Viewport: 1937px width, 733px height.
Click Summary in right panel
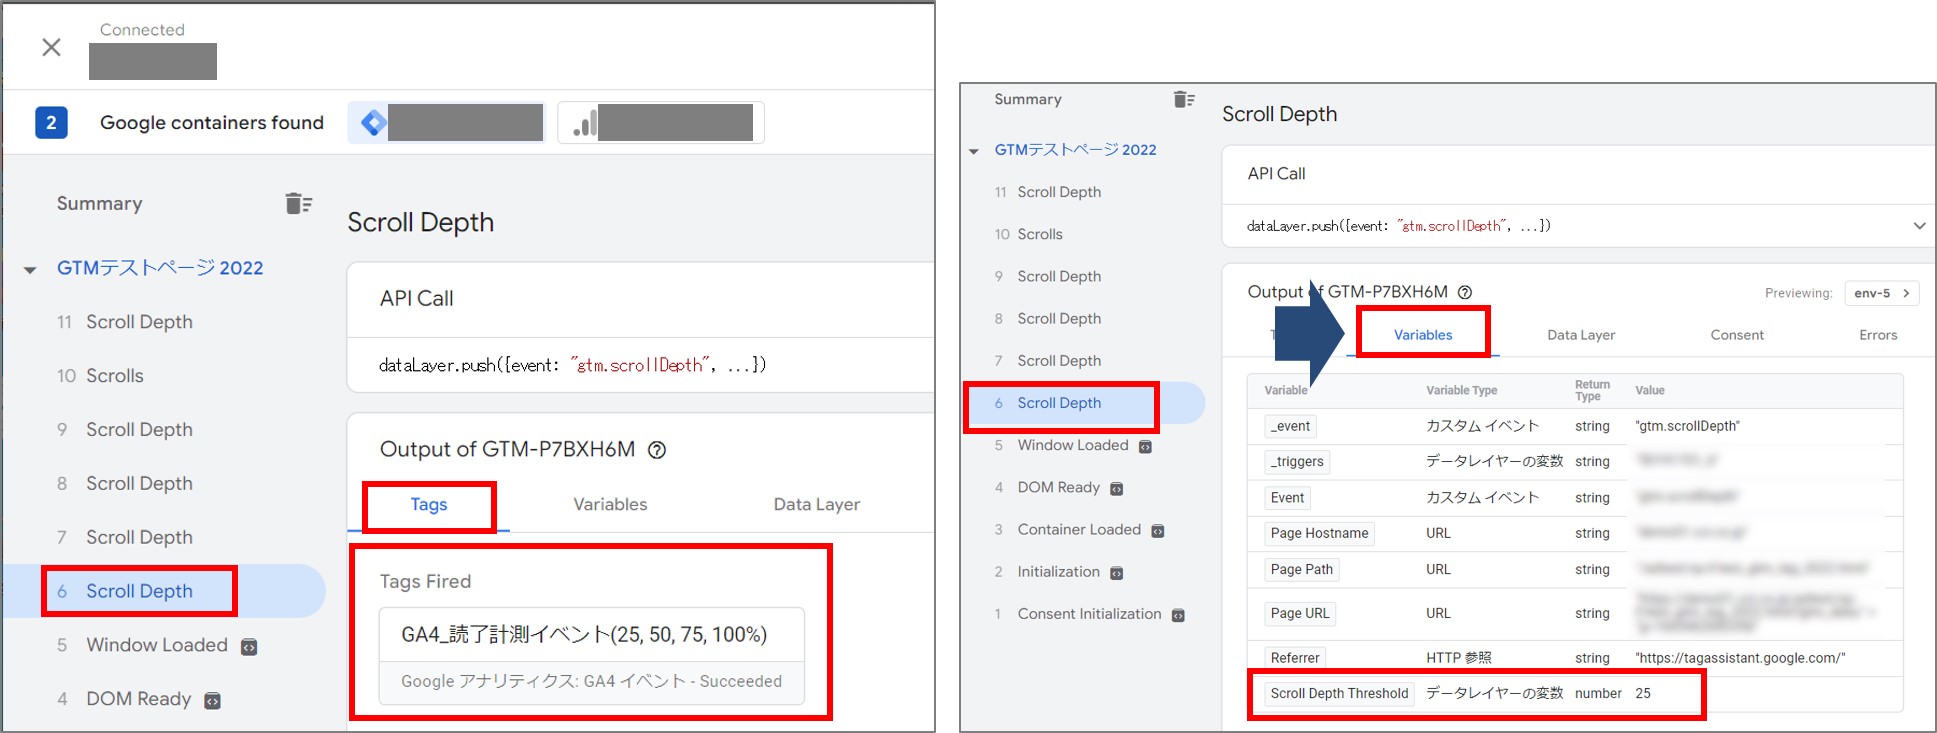tap(1028, 99)
